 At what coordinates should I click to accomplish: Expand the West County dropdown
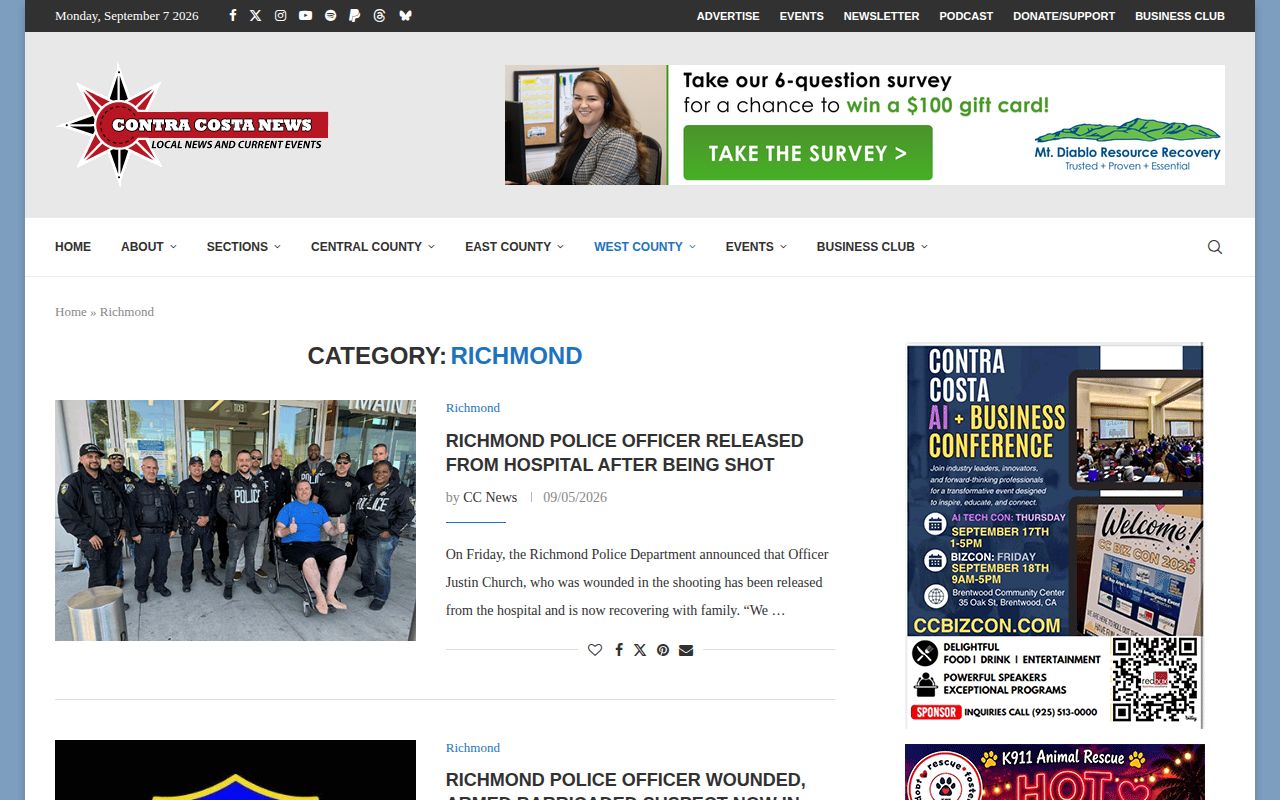pos(645,247)
